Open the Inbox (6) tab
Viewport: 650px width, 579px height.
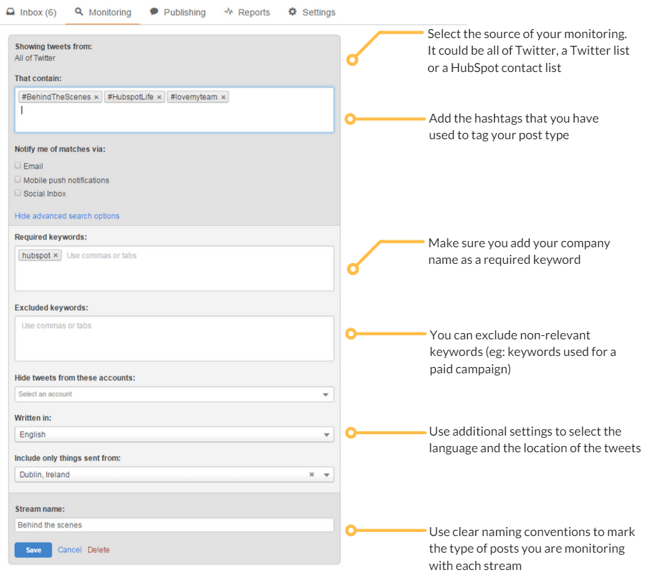(x=31, y=12)
